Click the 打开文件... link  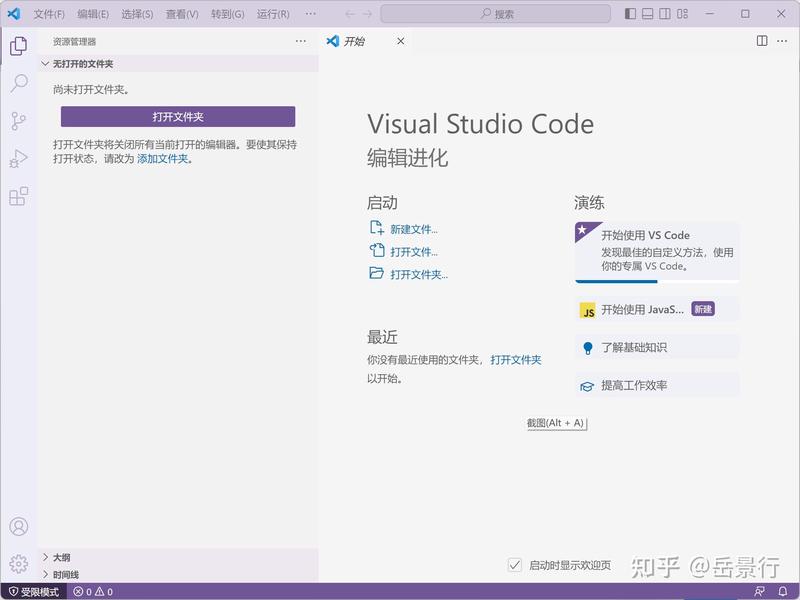point(414,252)
